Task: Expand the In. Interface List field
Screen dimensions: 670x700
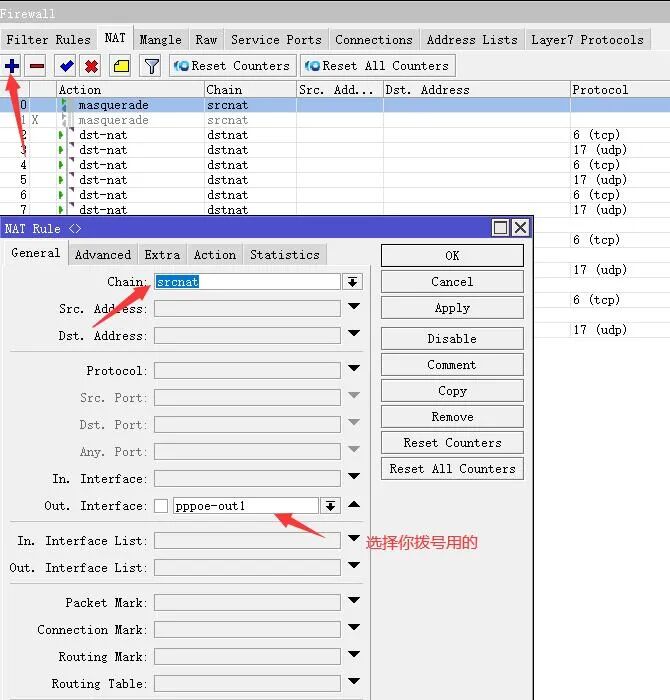Action: 354,538
